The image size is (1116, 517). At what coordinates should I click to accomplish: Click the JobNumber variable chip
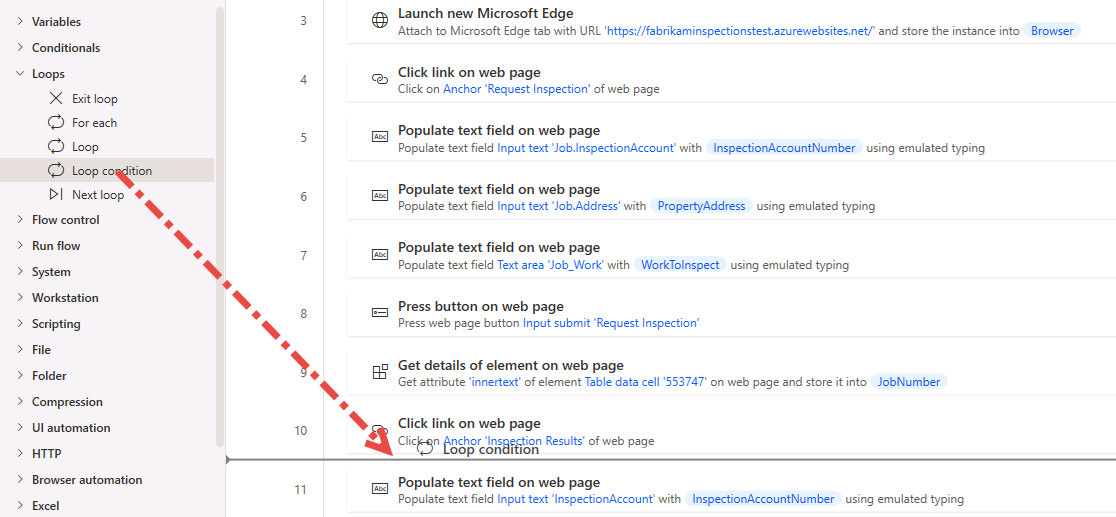point(908,381)
